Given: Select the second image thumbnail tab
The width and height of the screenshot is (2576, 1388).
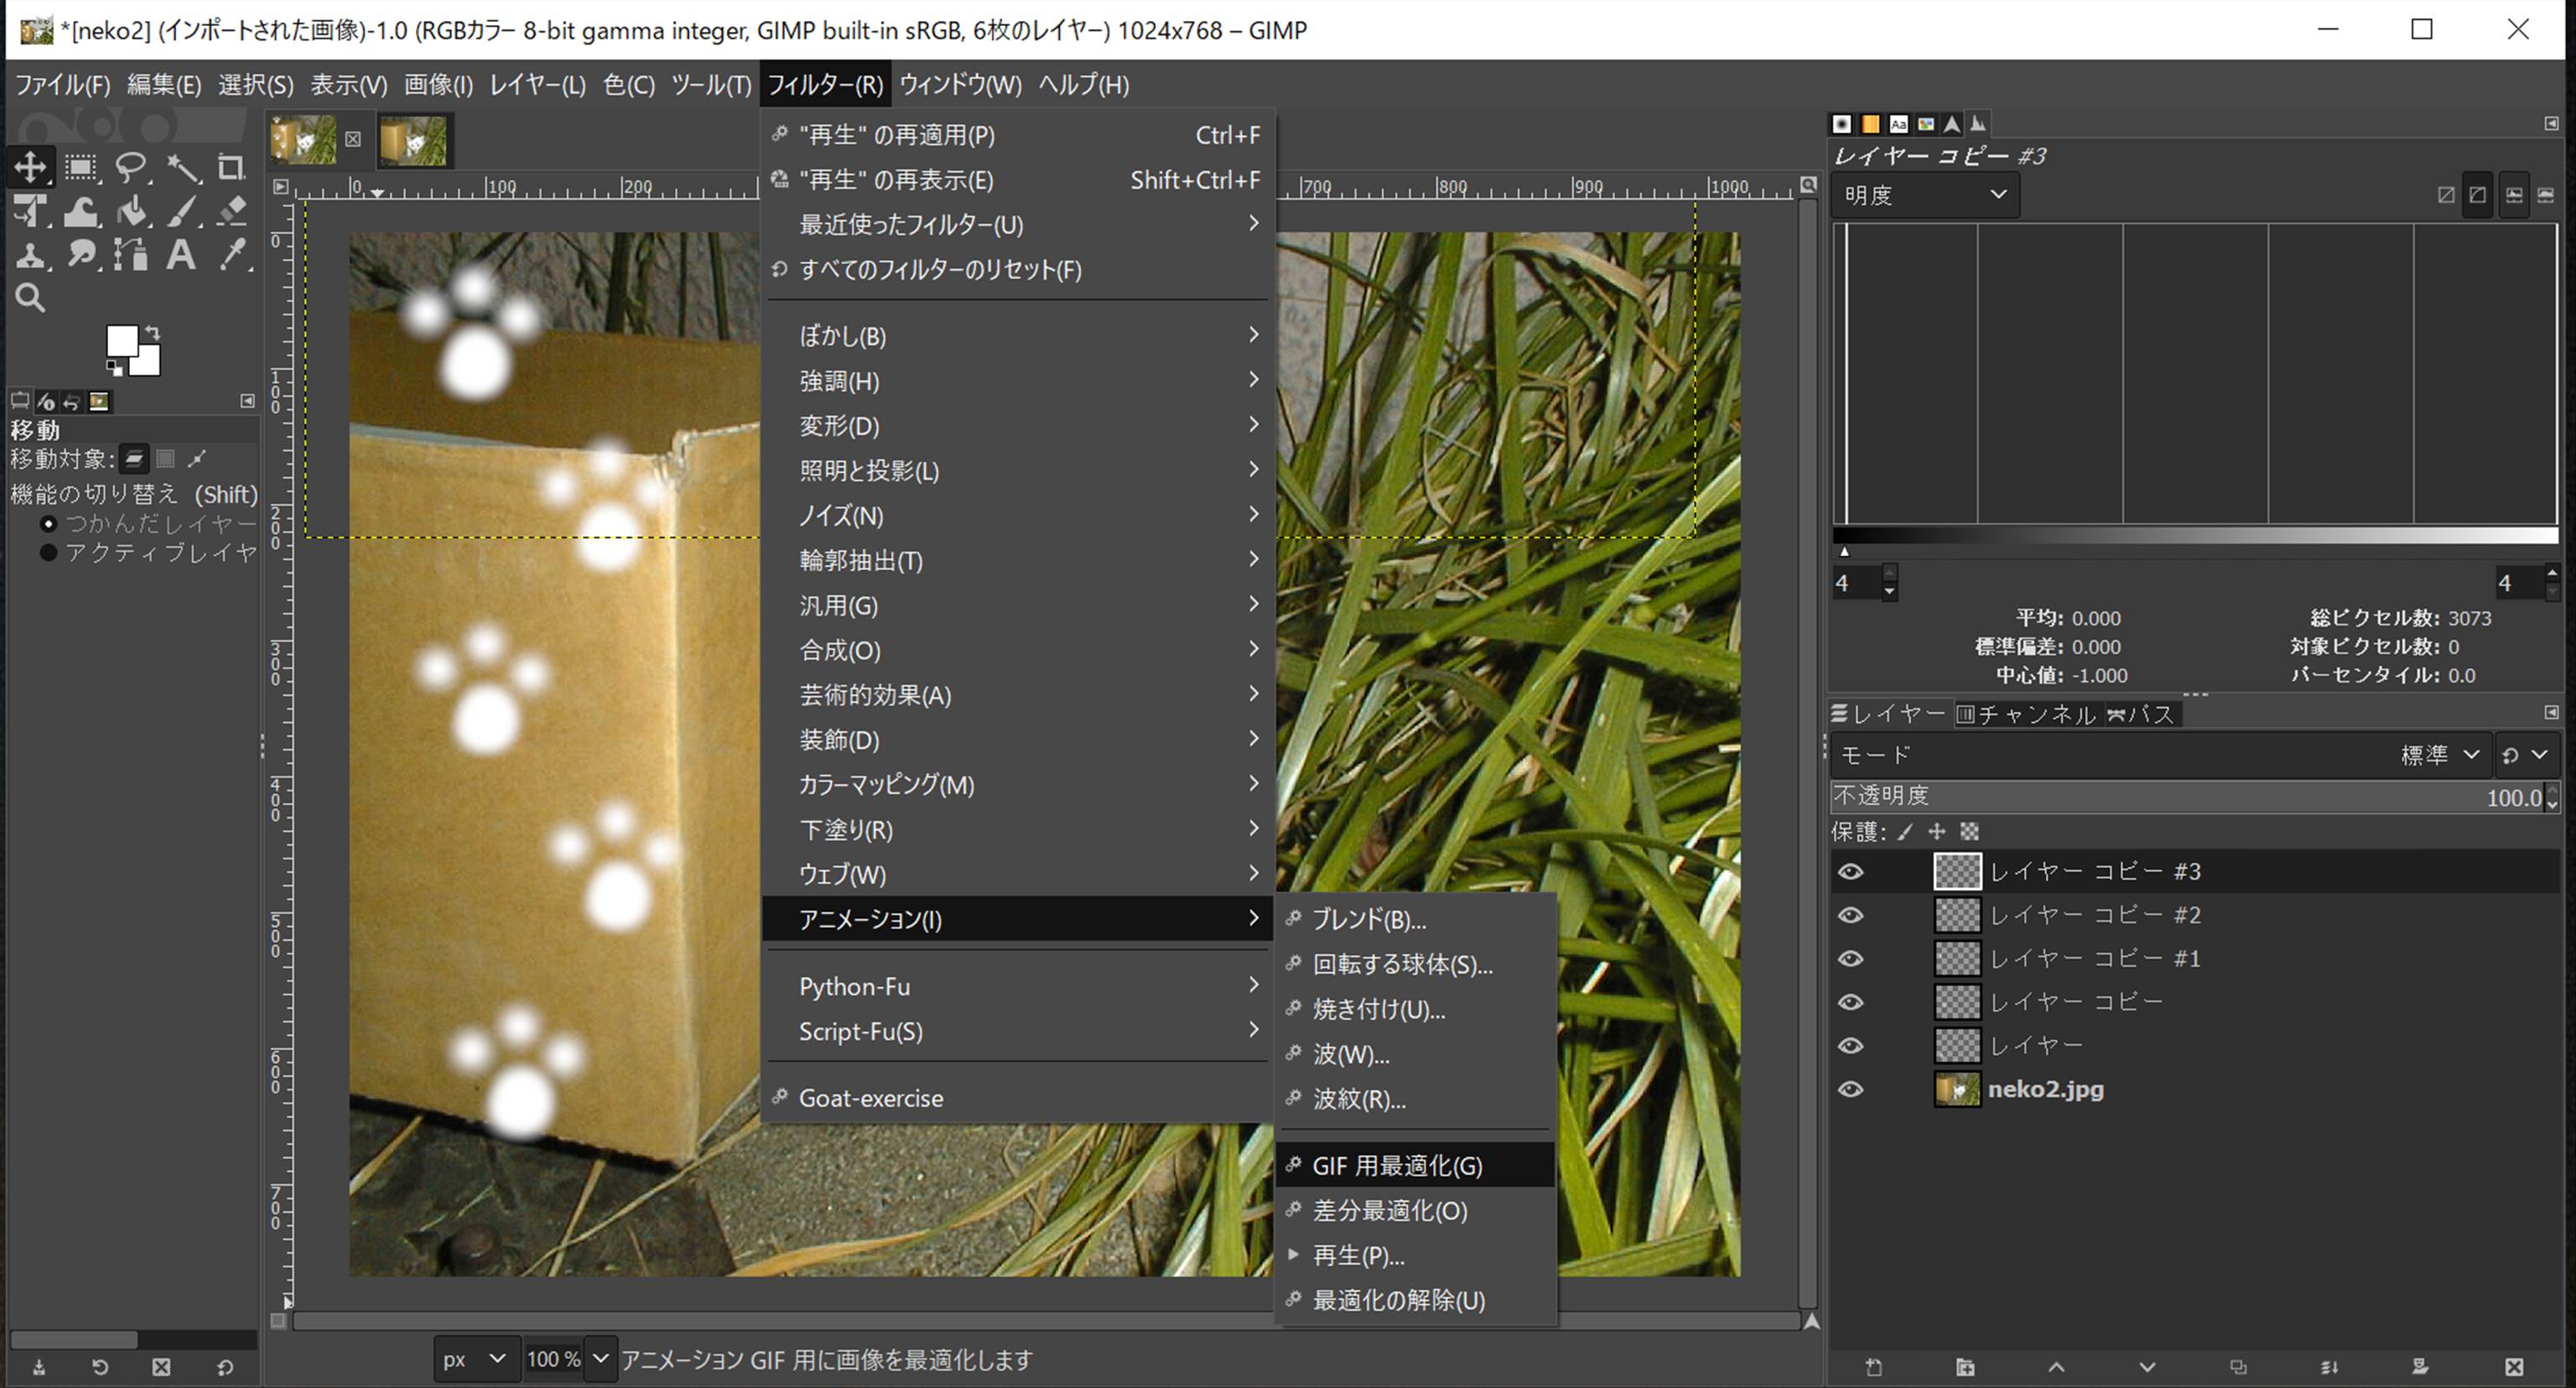Looking at the screenshot, I should click(414, 140).
